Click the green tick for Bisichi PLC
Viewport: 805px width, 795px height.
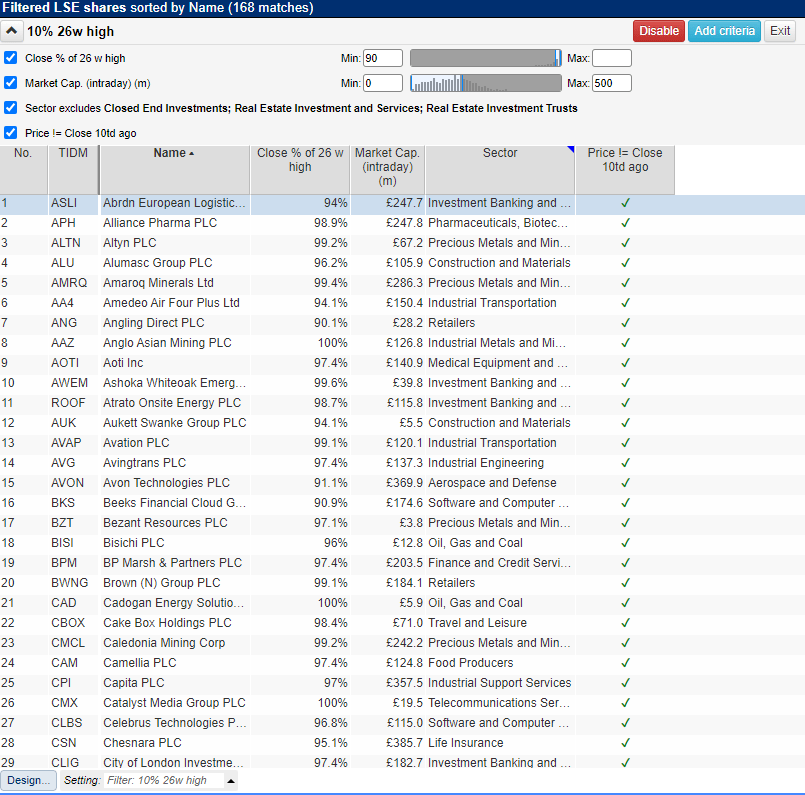point(625,543)
